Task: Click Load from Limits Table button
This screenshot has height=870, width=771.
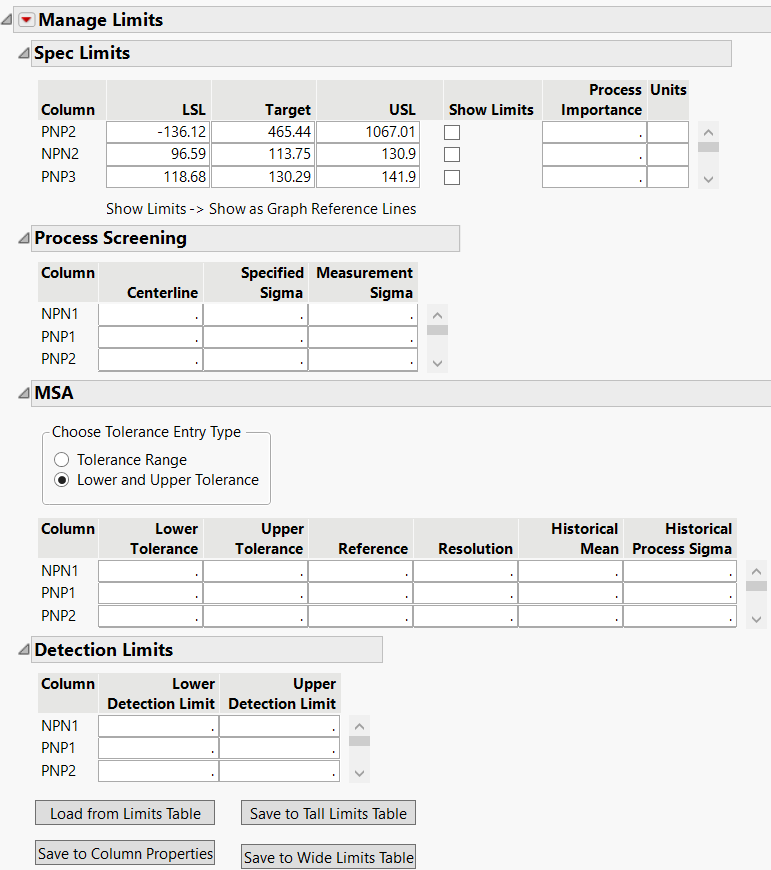Action: click(x=125, y=814)
